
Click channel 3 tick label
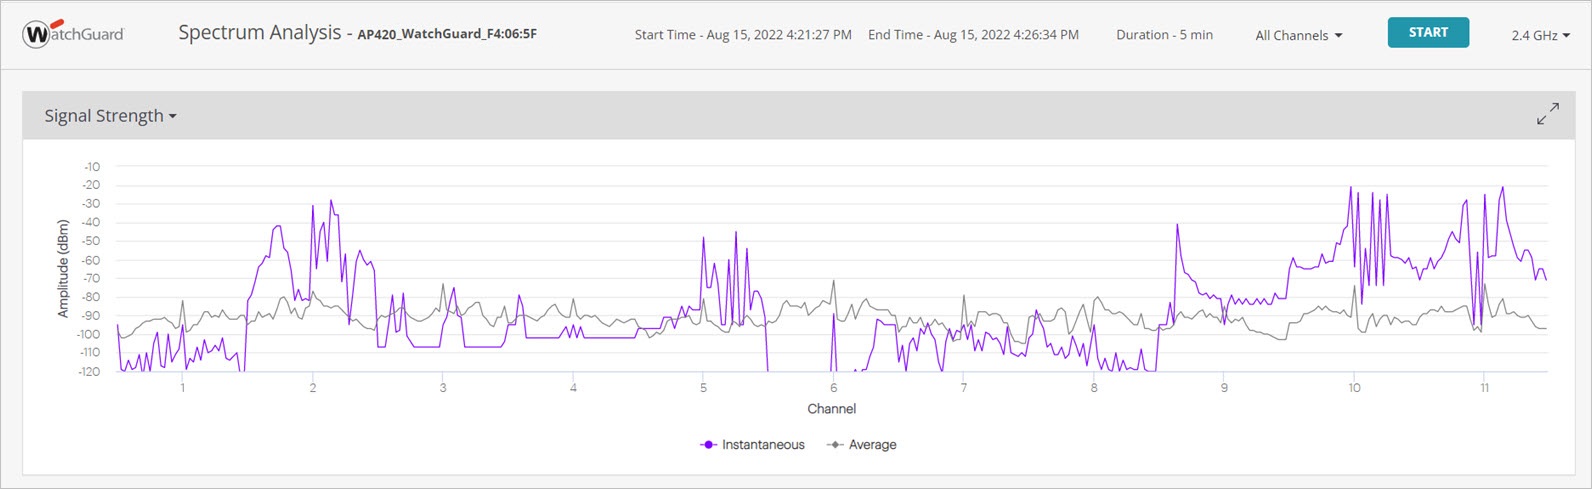[x=443, y=388]
